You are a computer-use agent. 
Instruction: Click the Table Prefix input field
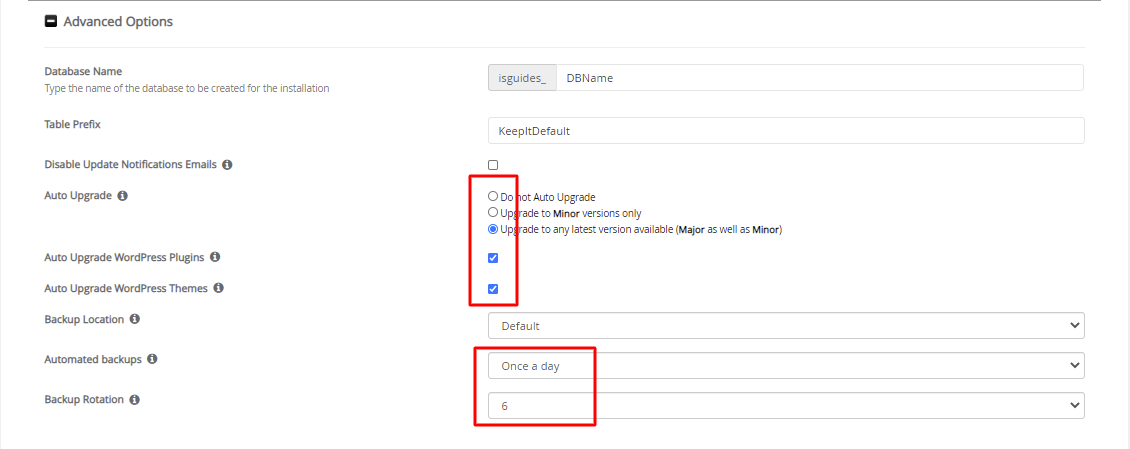click(x=786, y=131)
